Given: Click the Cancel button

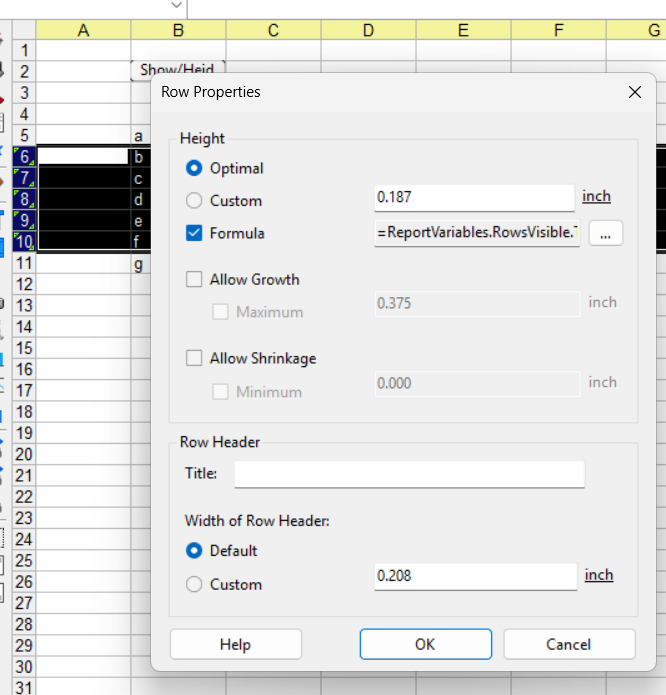Looking at the screenshot, I should click(x=569, y=644).
